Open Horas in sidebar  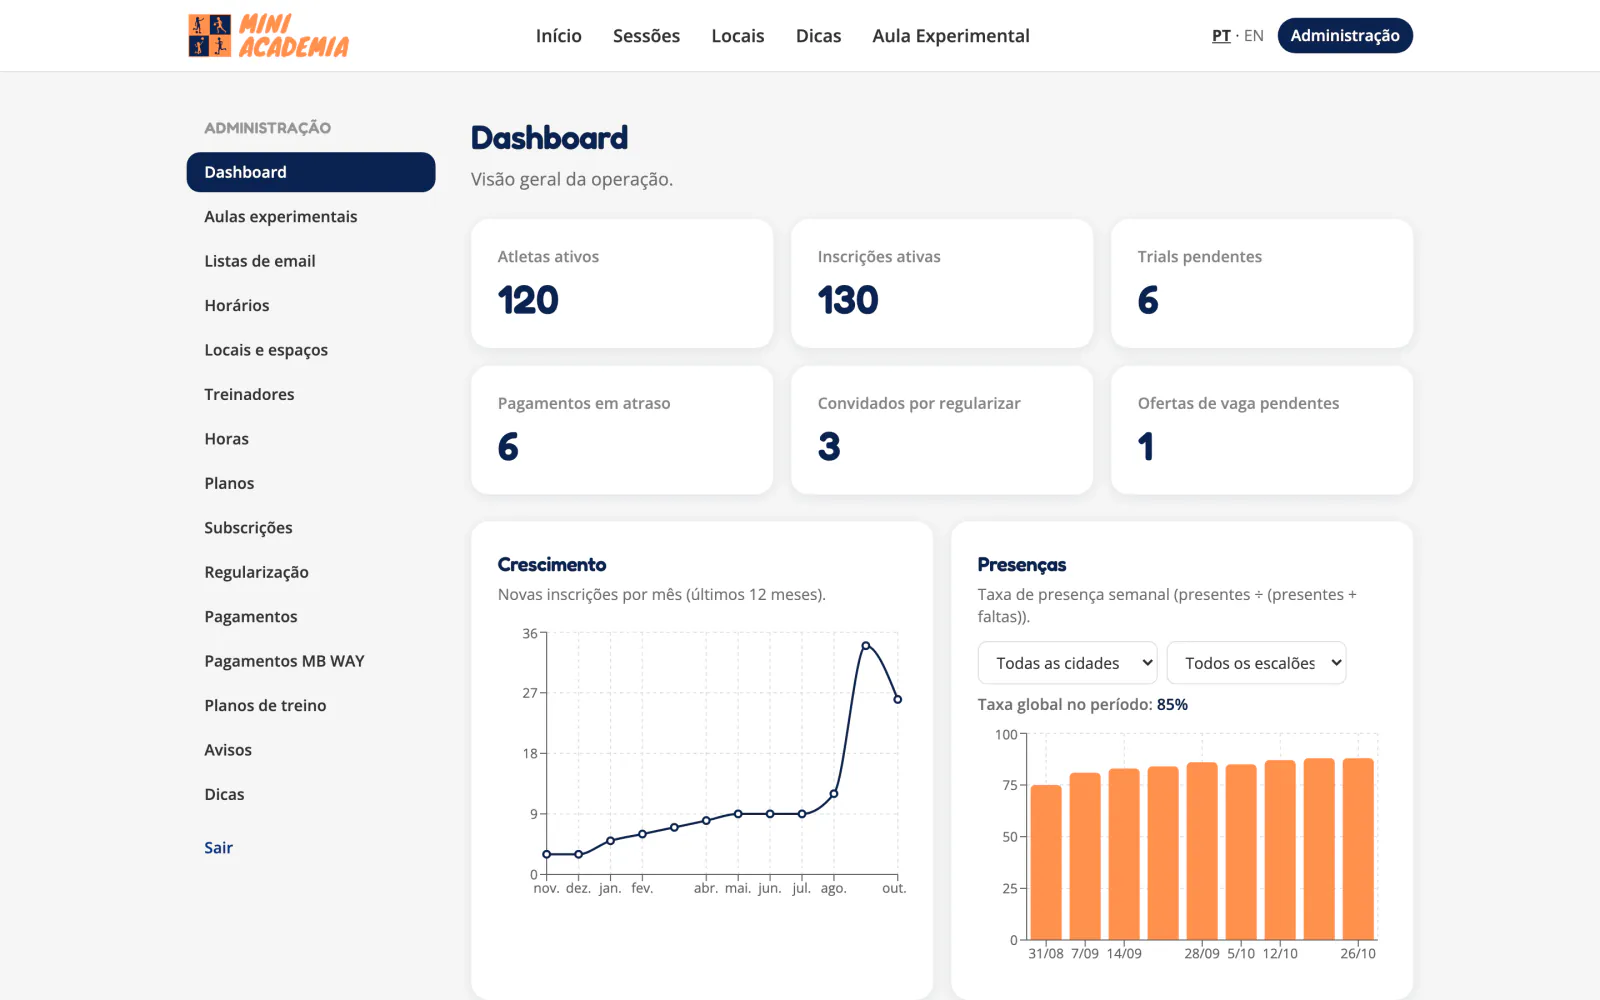311,439
